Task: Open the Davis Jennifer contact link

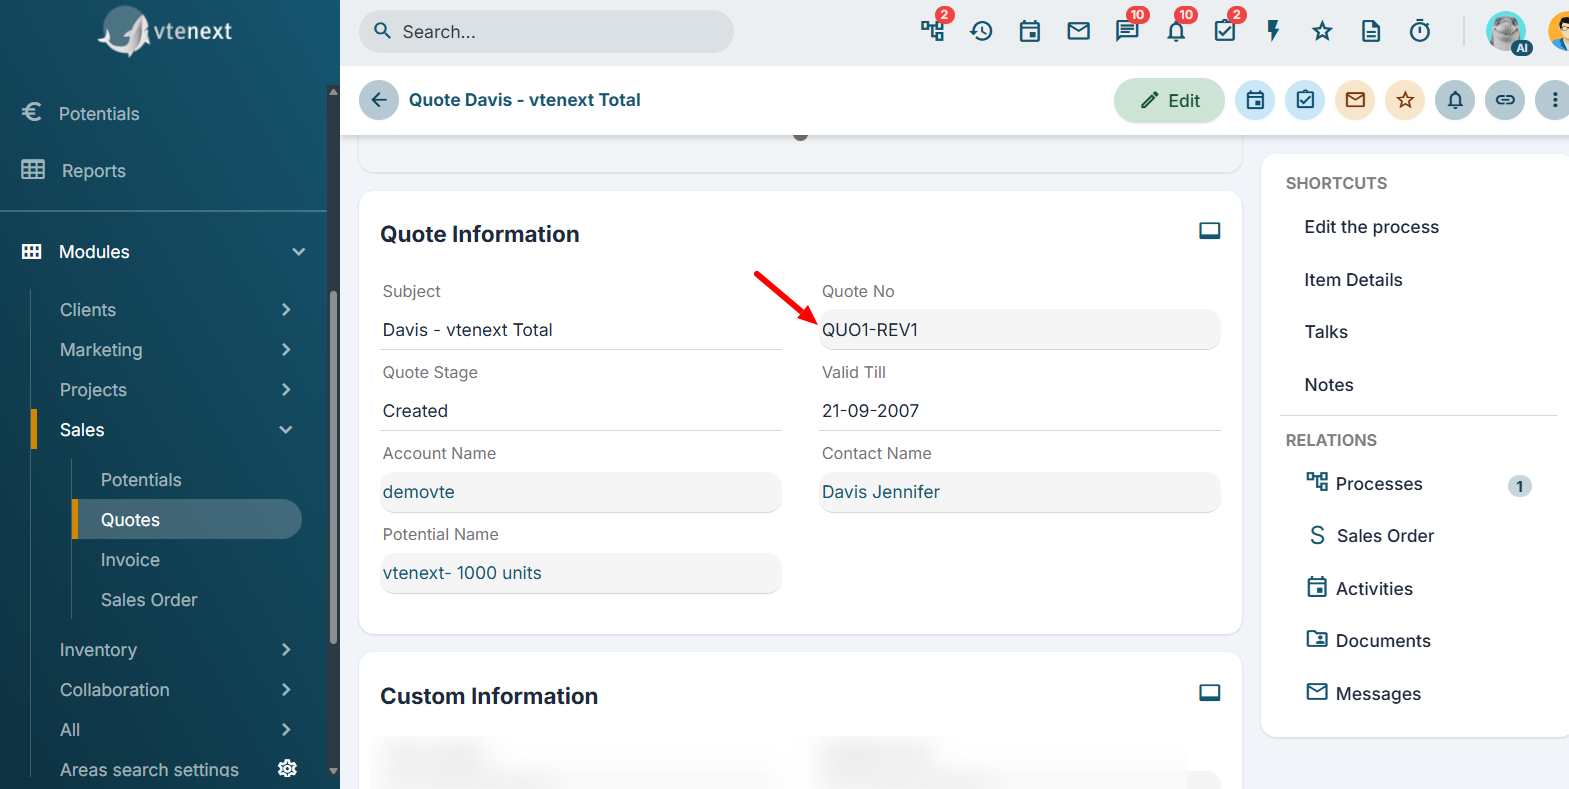Action: coord(881,492)
